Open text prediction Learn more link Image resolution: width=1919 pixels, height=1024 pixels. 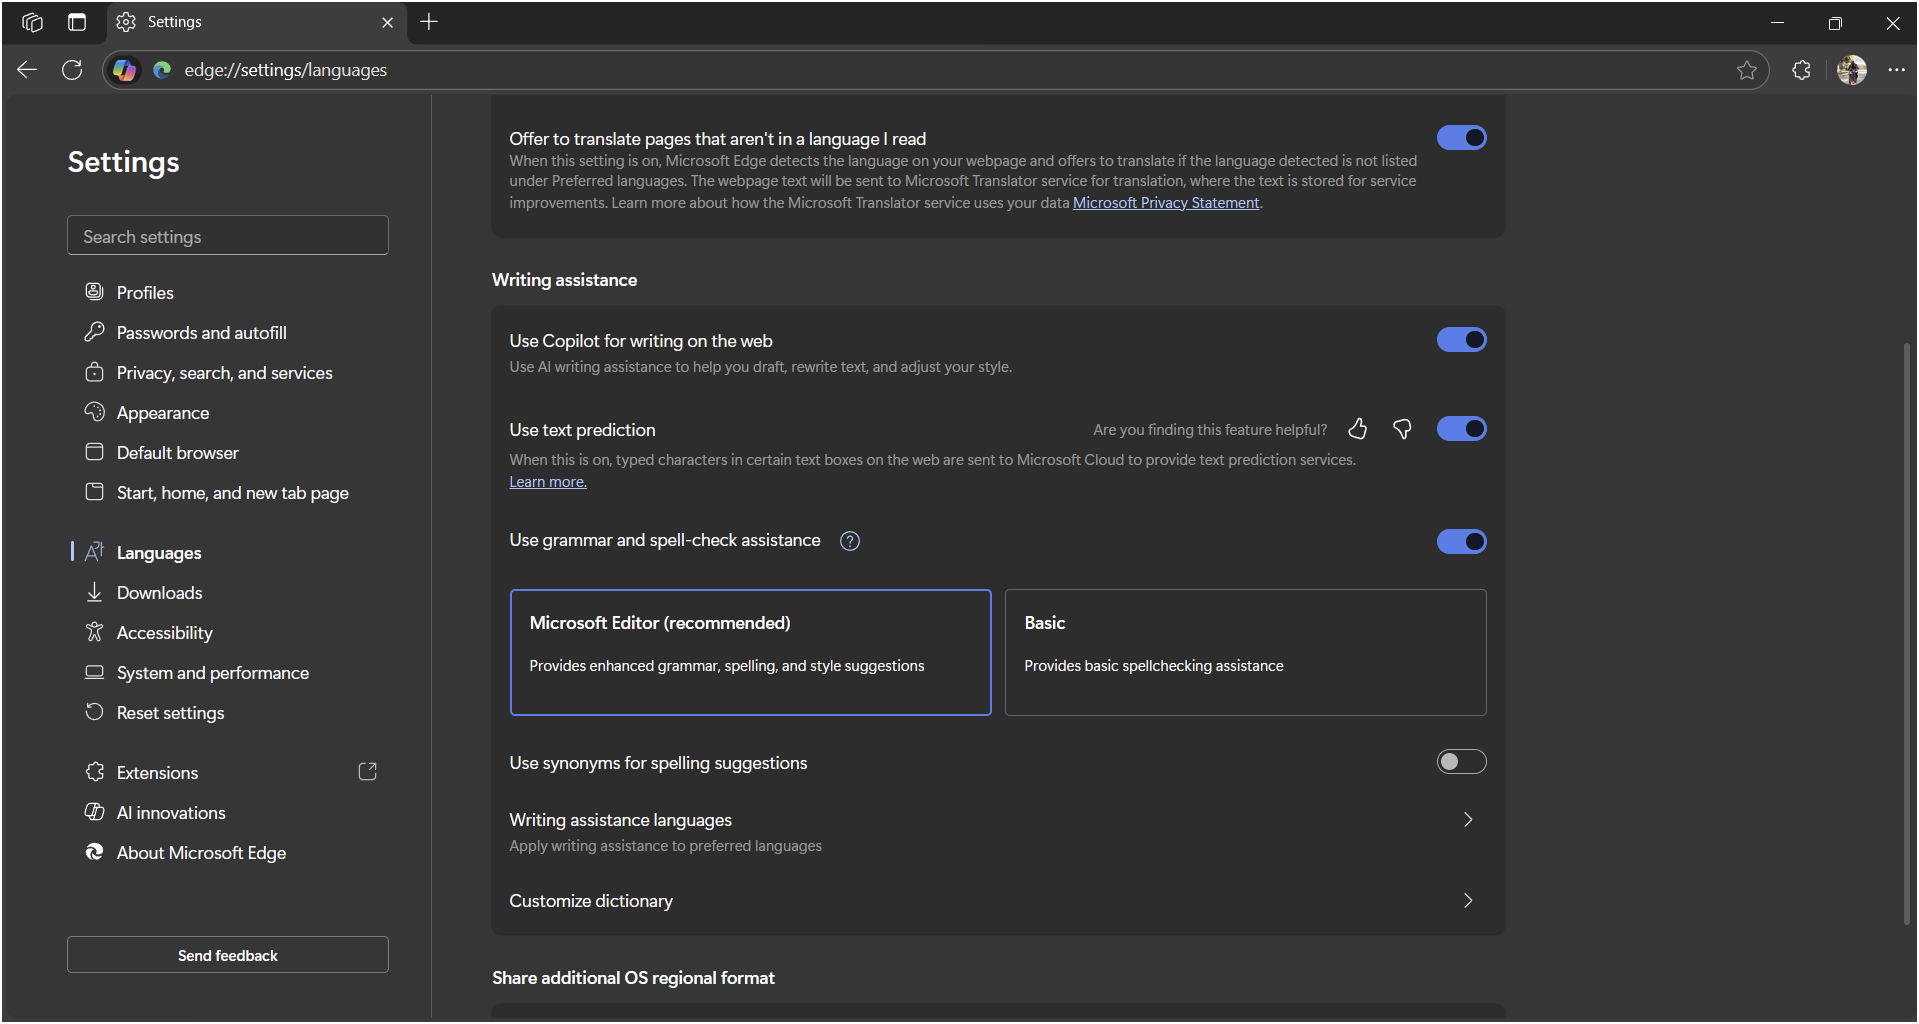point(548,482)
